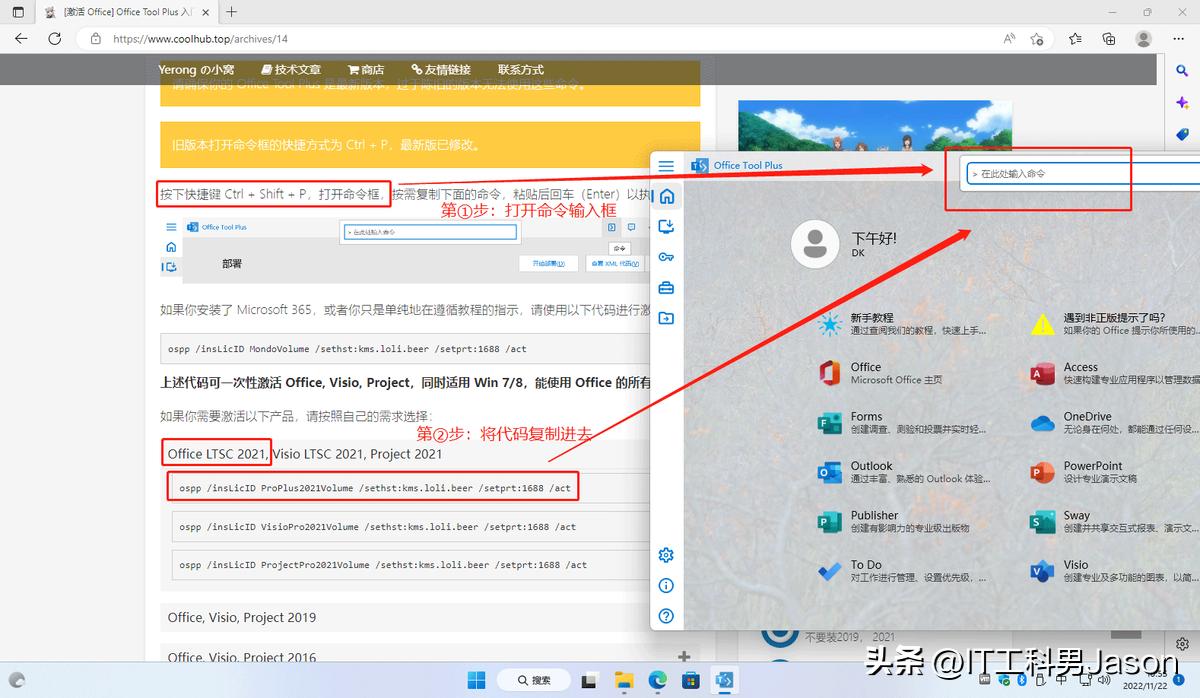
Task: Open File Explorer on taskbar
Action: coord(624,680)
